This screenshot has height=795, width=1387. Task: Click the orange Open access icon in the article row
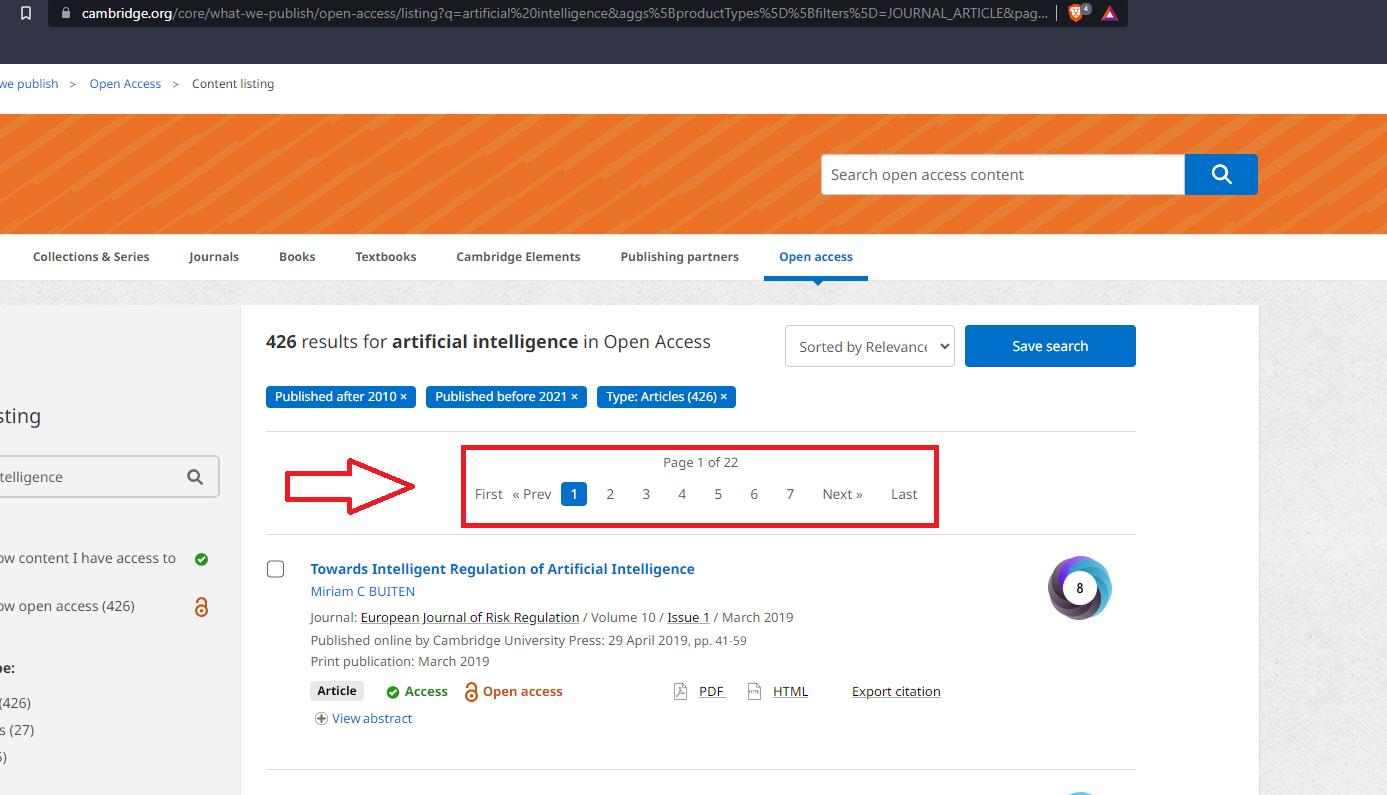tap(471, 692)
